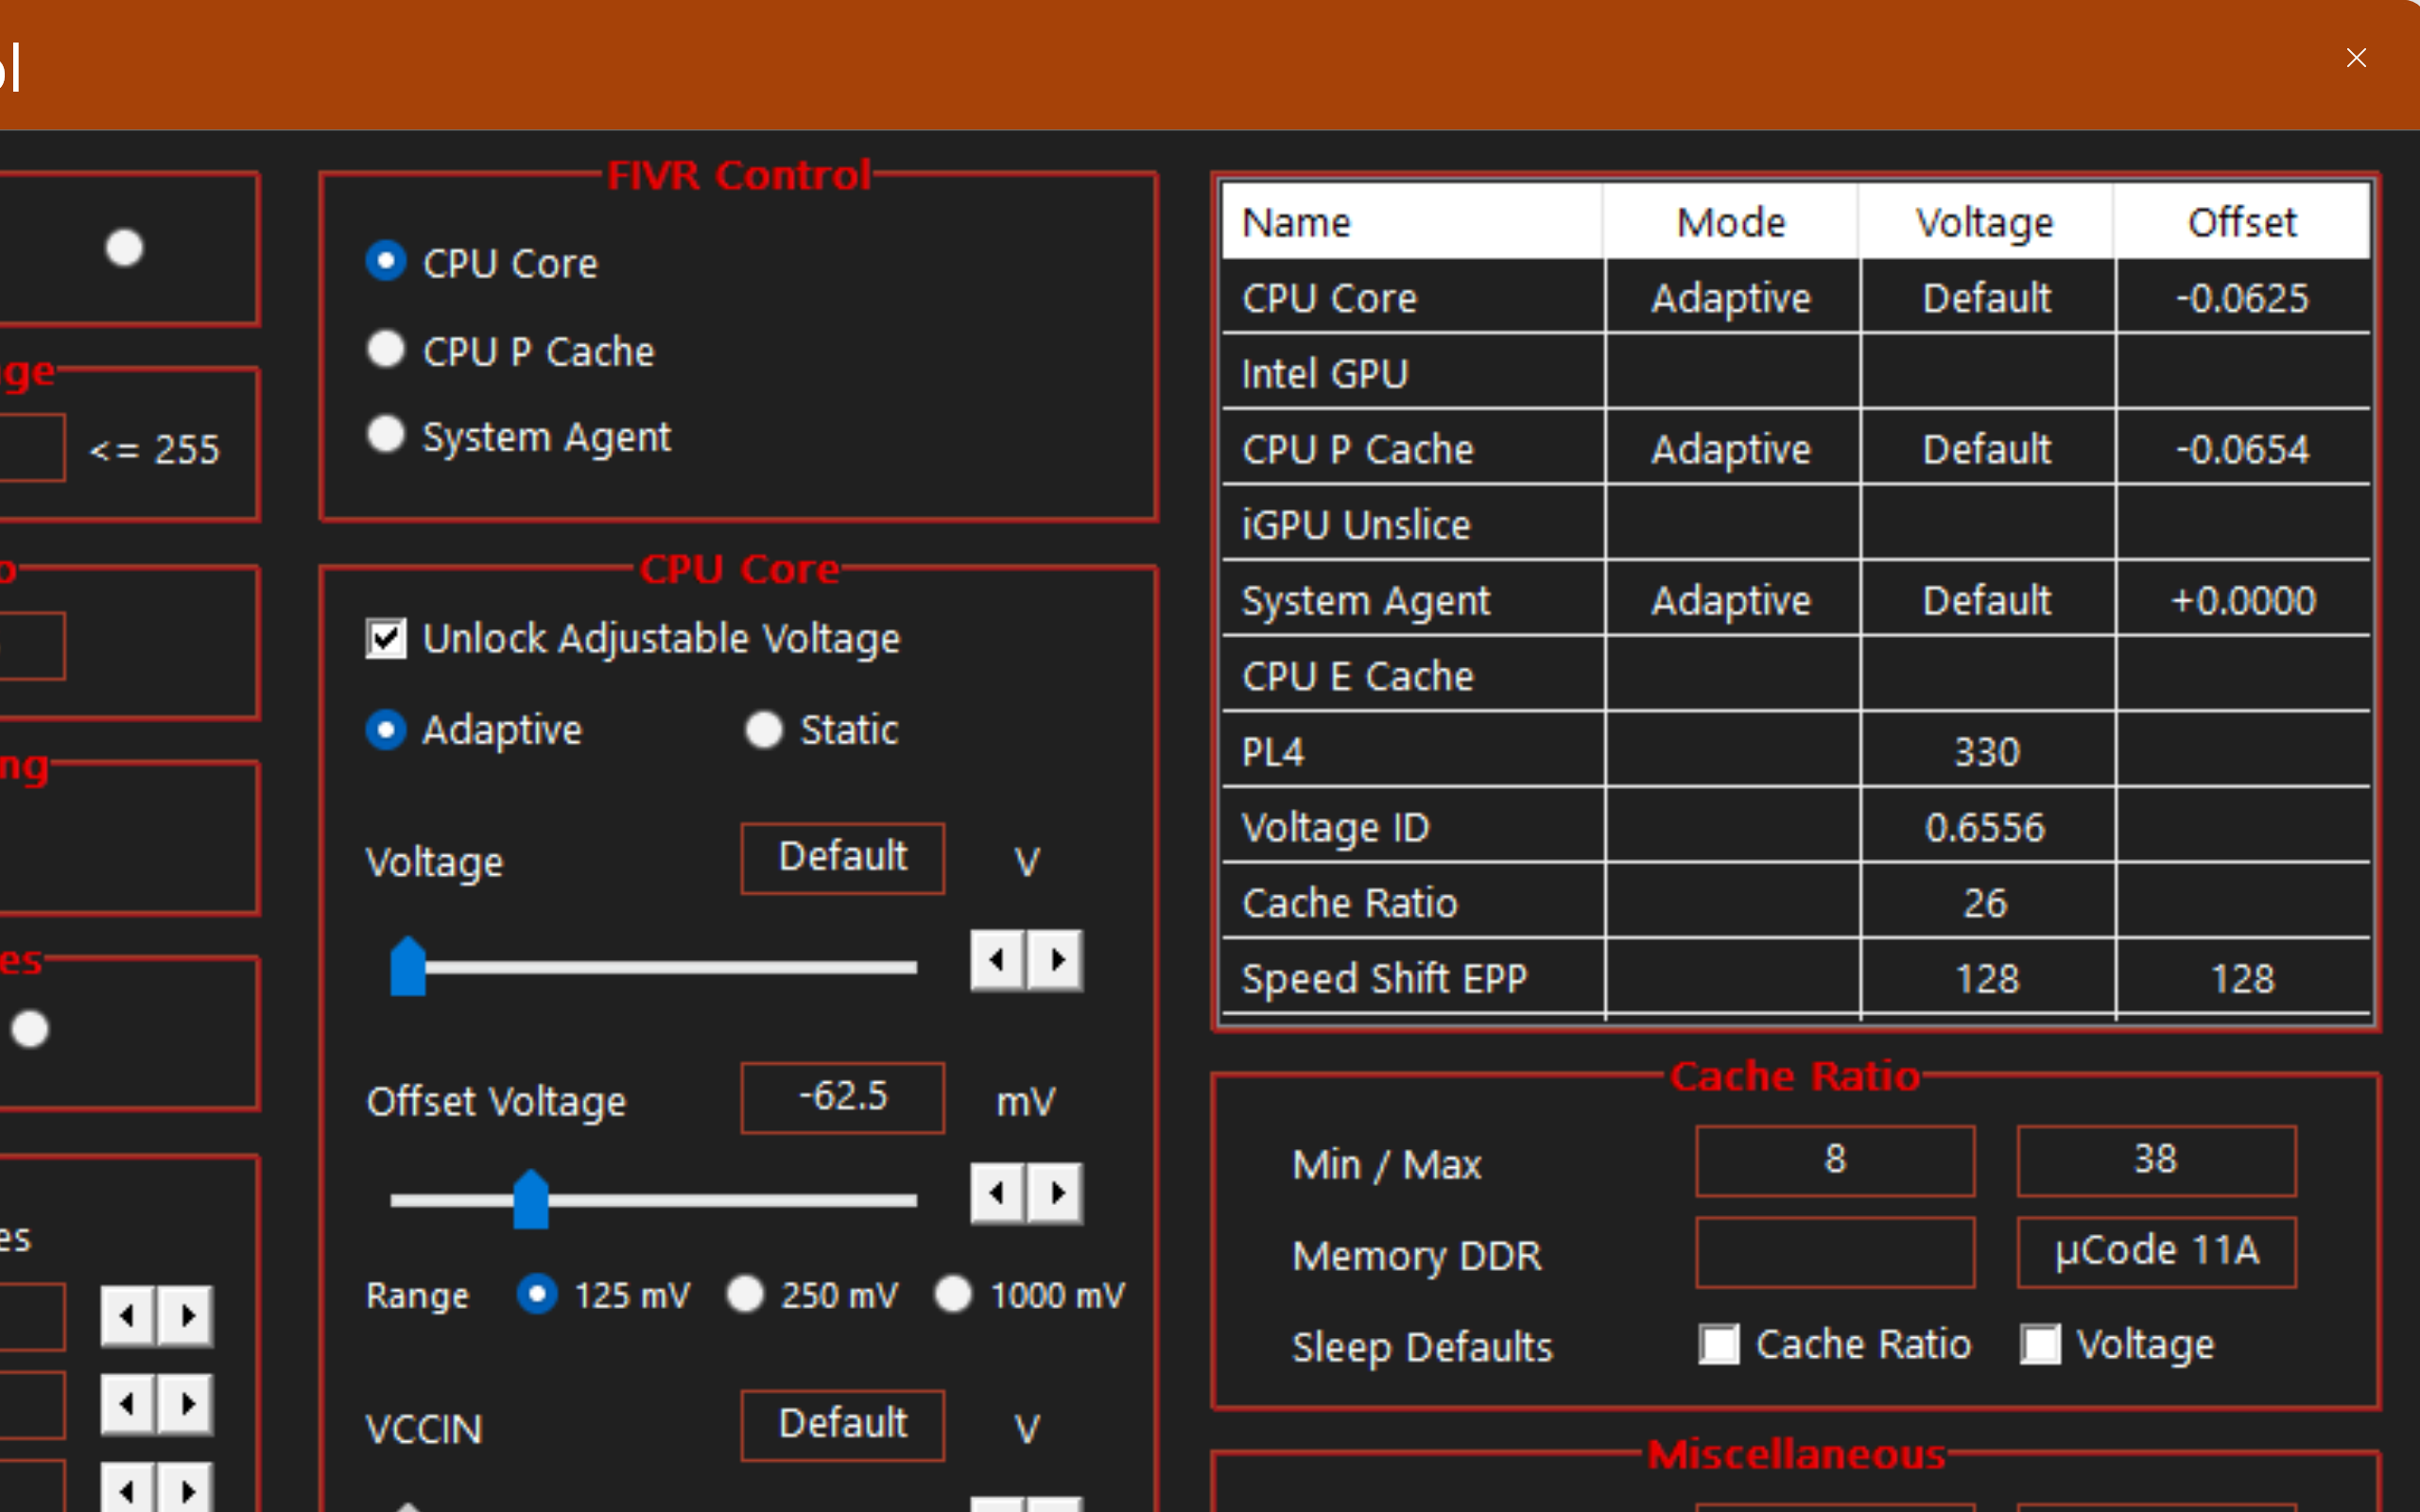Click the Offset Voltage slider handle
2420x1512 pixels.
tap(531, 1198)
